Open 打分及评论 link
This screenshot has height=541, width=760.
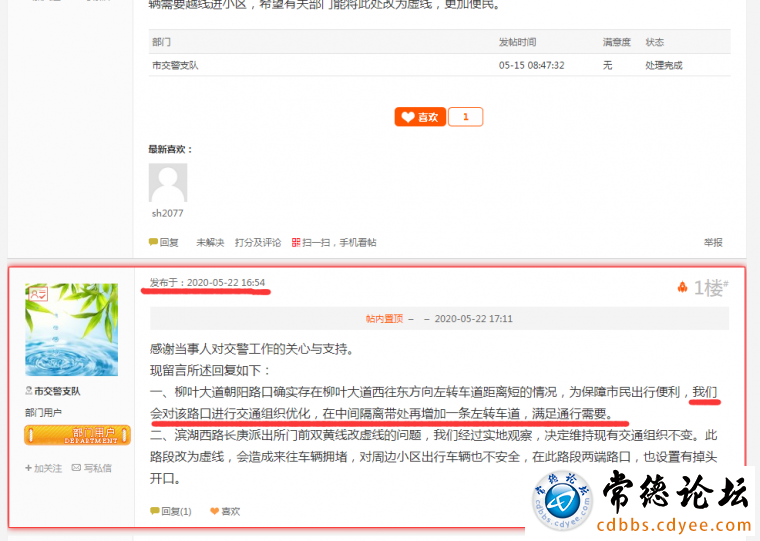(x=258, y=242)
